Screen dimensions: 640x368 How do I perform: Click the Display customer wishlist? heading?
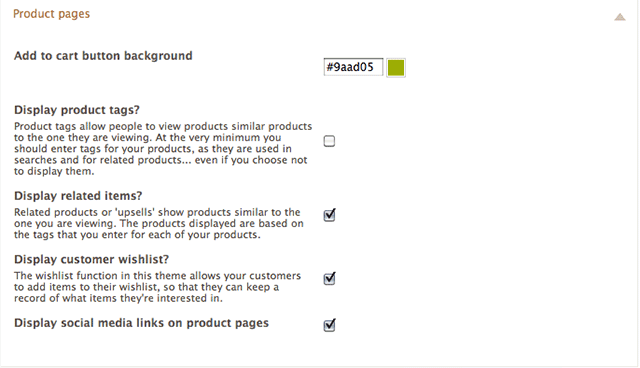coord(91,259)
